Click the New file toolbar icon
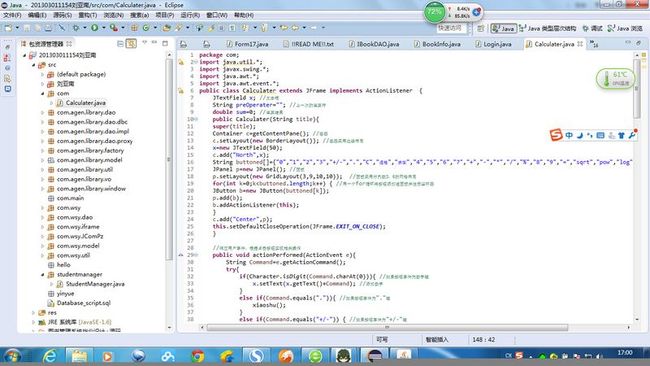The image size is (650, 366). 8,28
